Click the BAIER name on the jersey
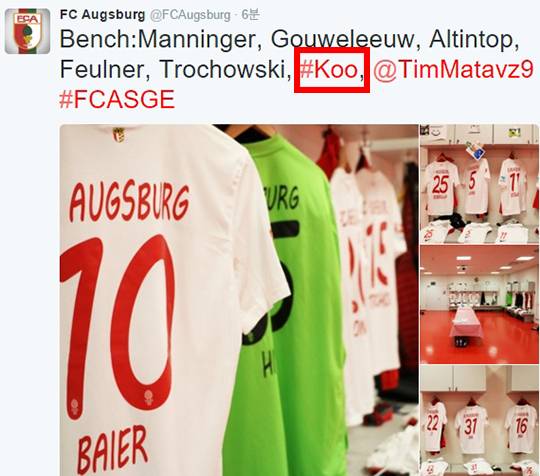 pos(113,450)
